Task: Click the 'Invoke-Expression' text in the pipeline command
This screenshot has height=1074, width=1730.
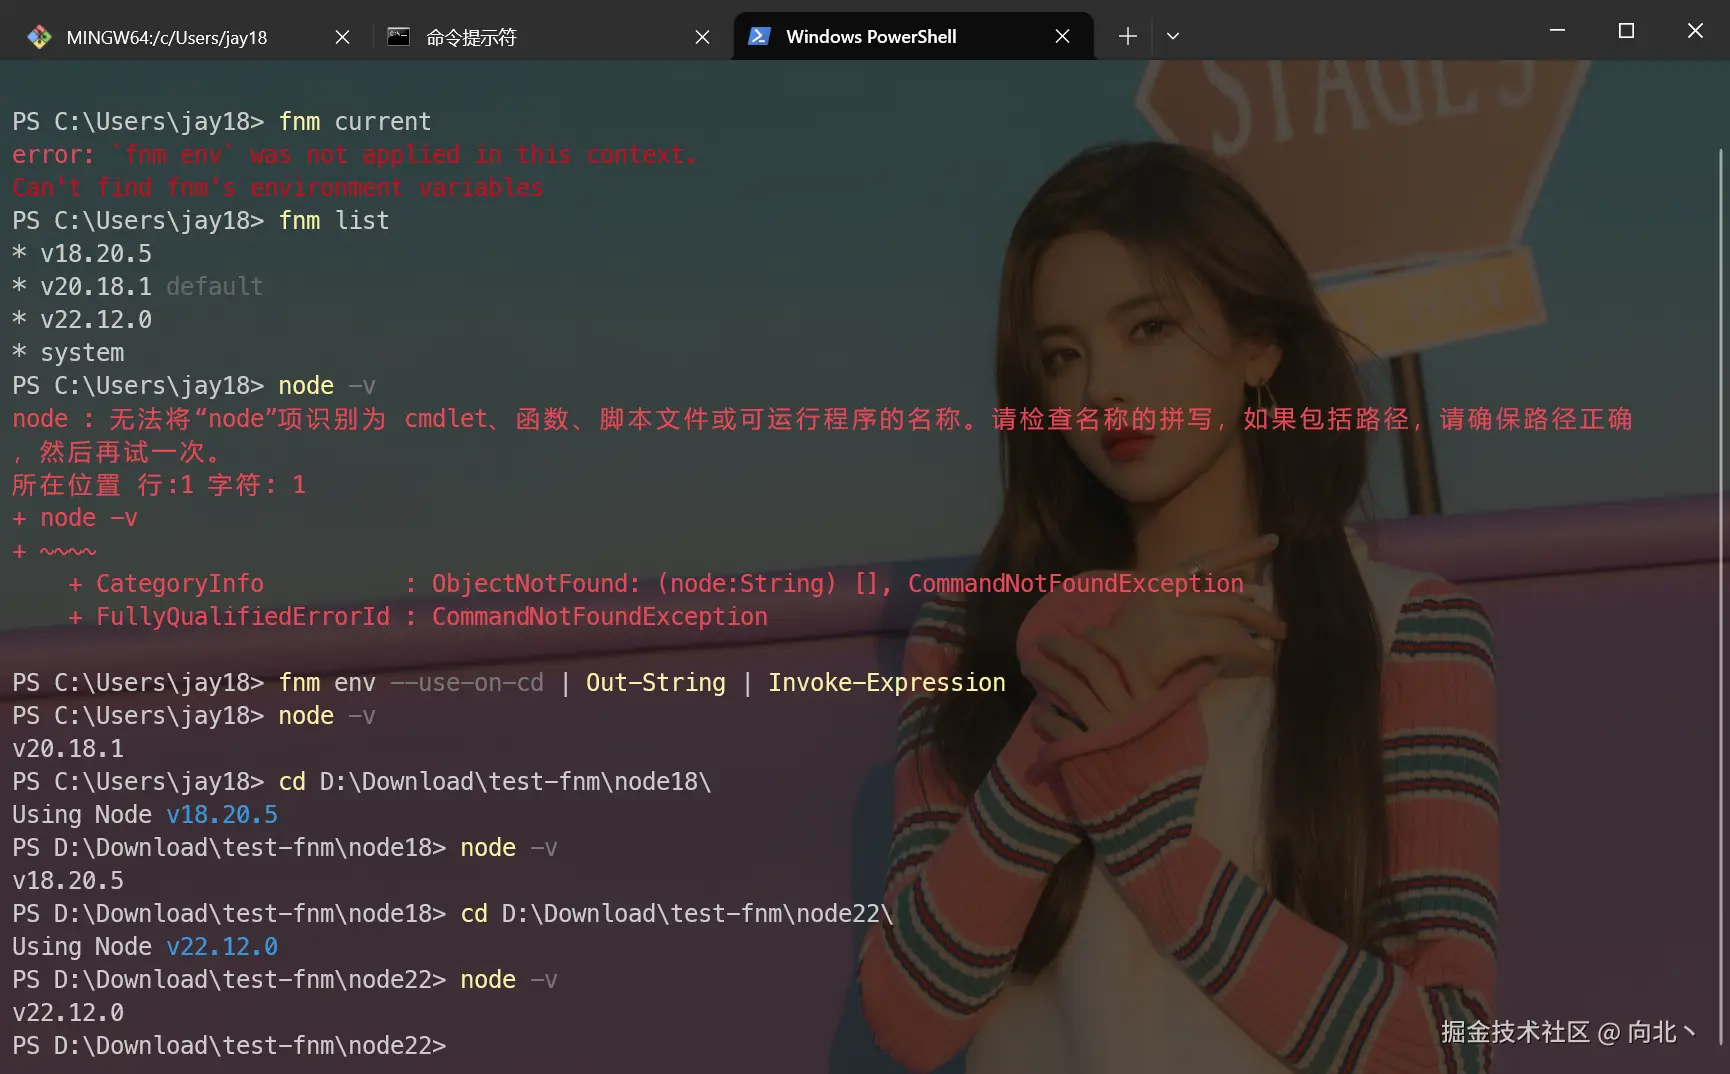Action: (x=886, y=682)
